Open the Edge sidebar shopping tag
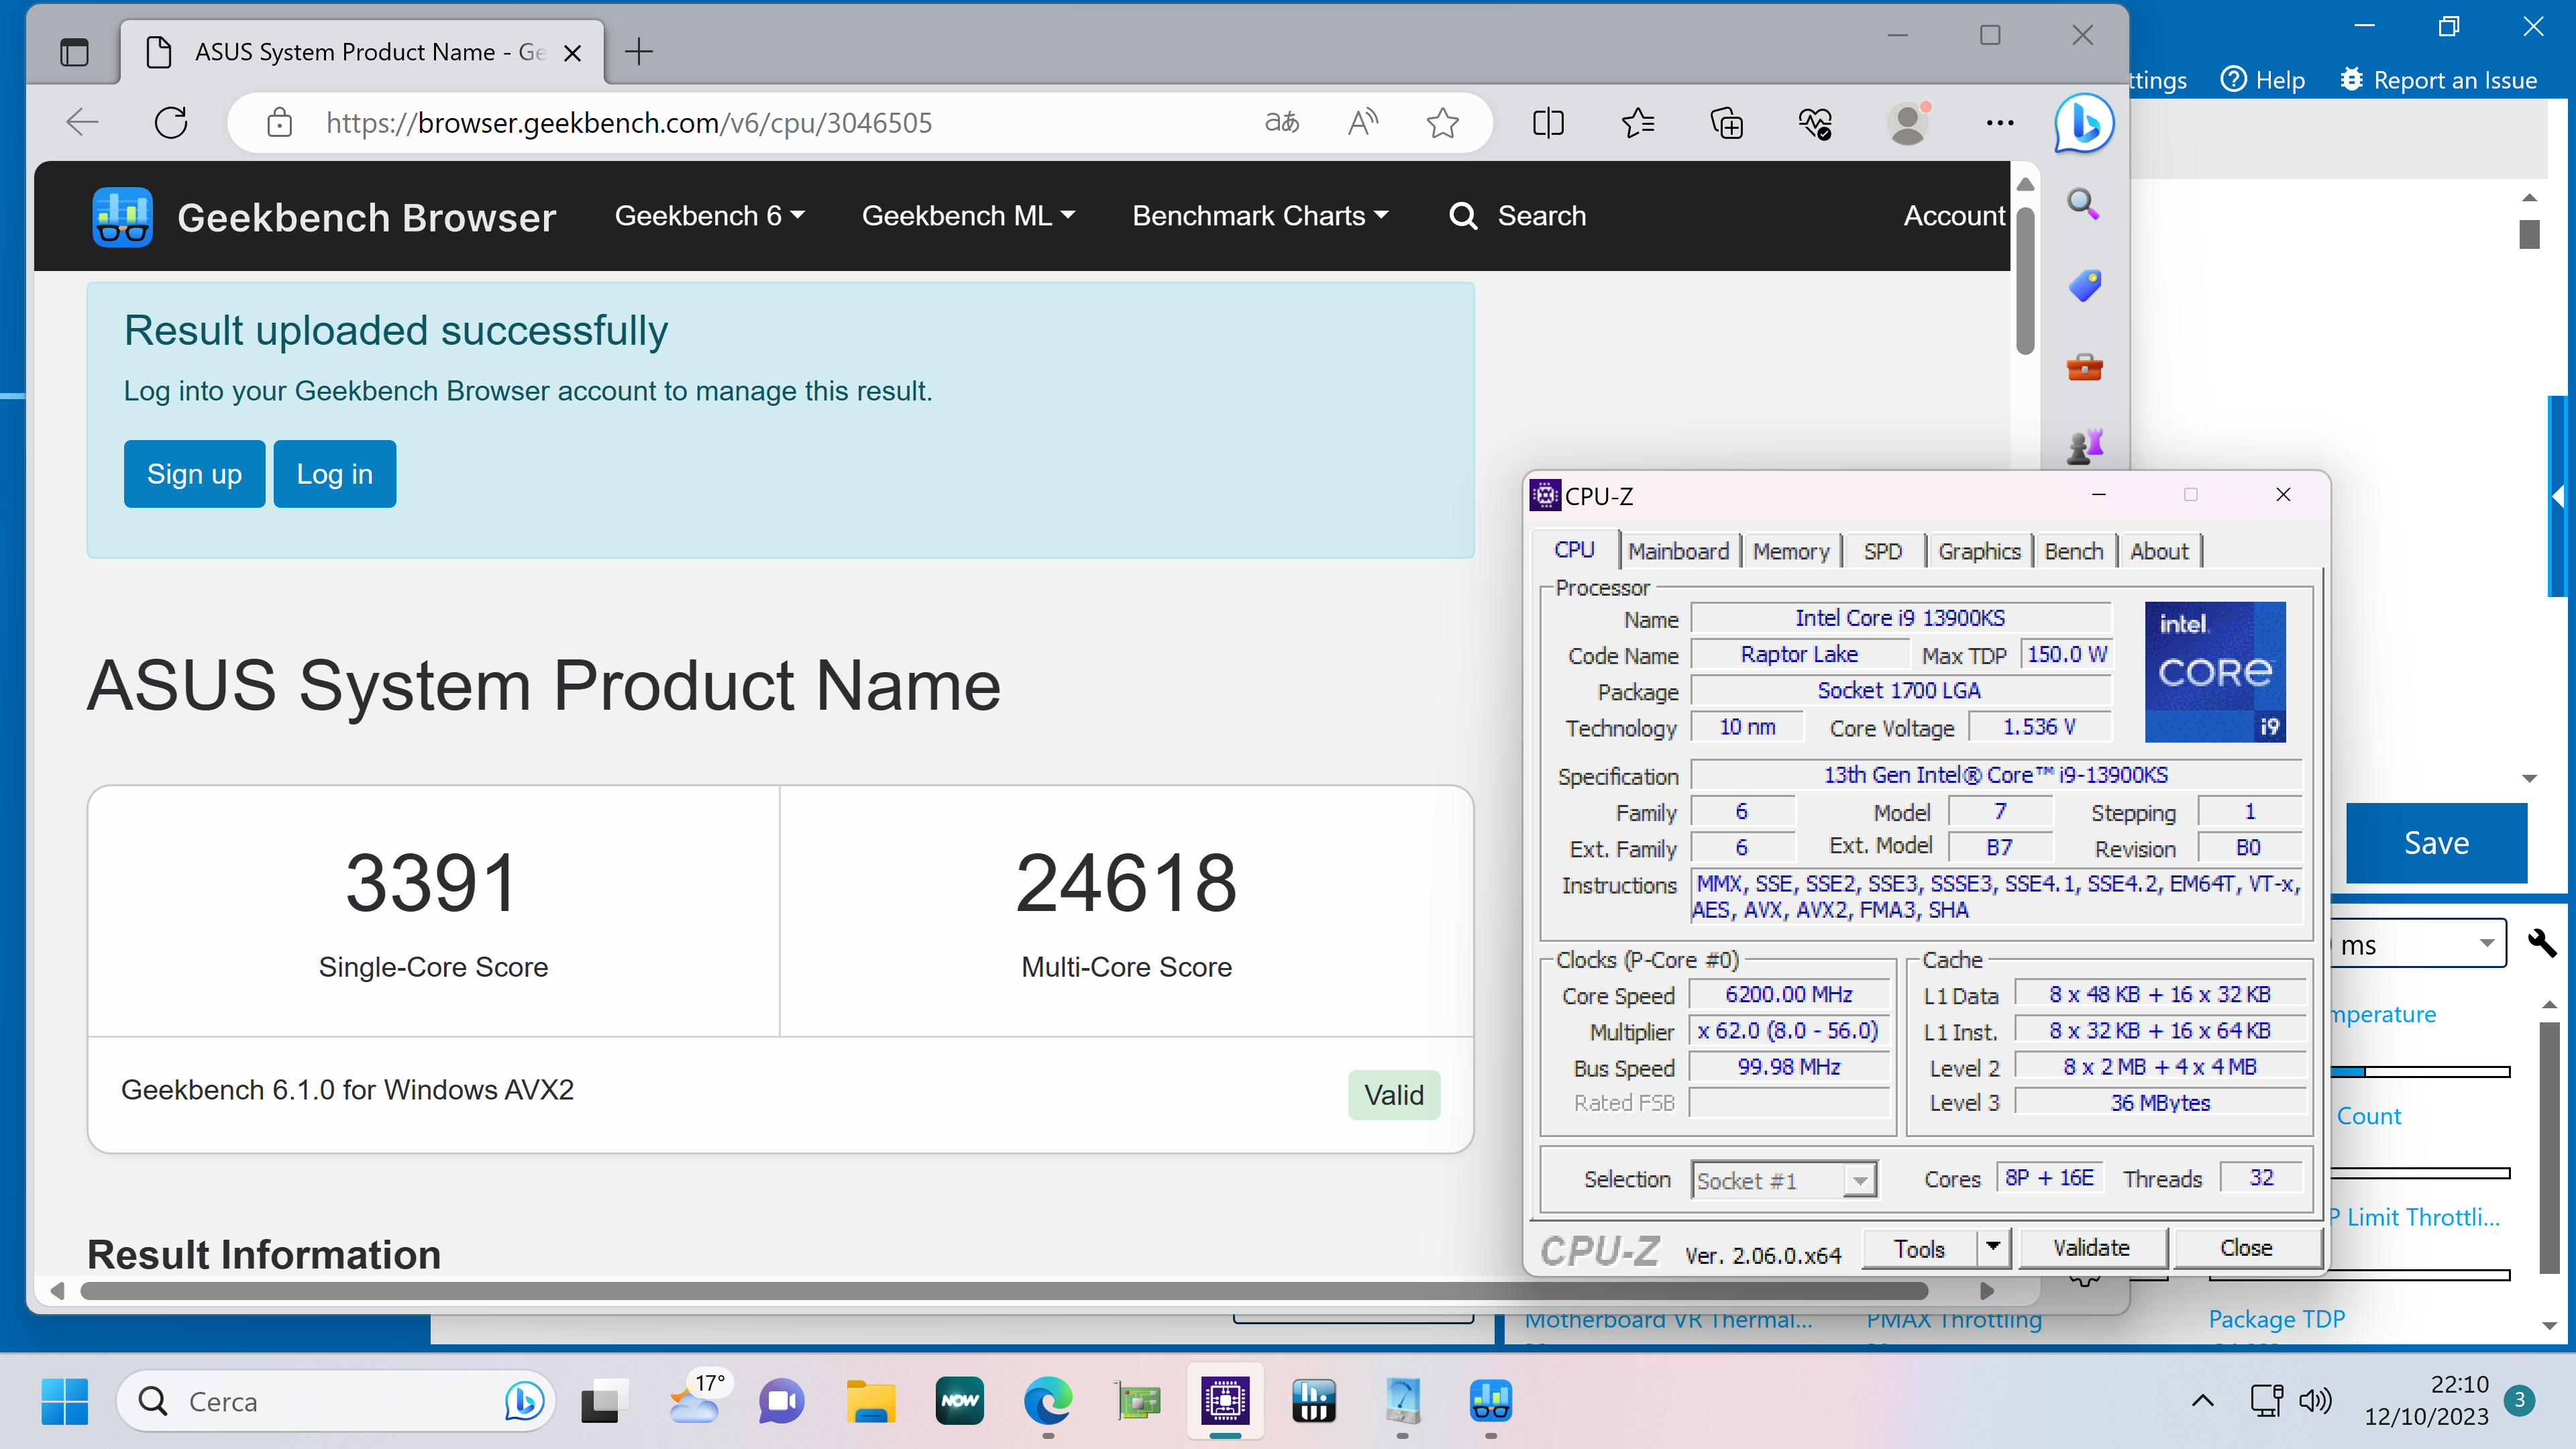The image size is (2576, 1449). (2084, 286)
